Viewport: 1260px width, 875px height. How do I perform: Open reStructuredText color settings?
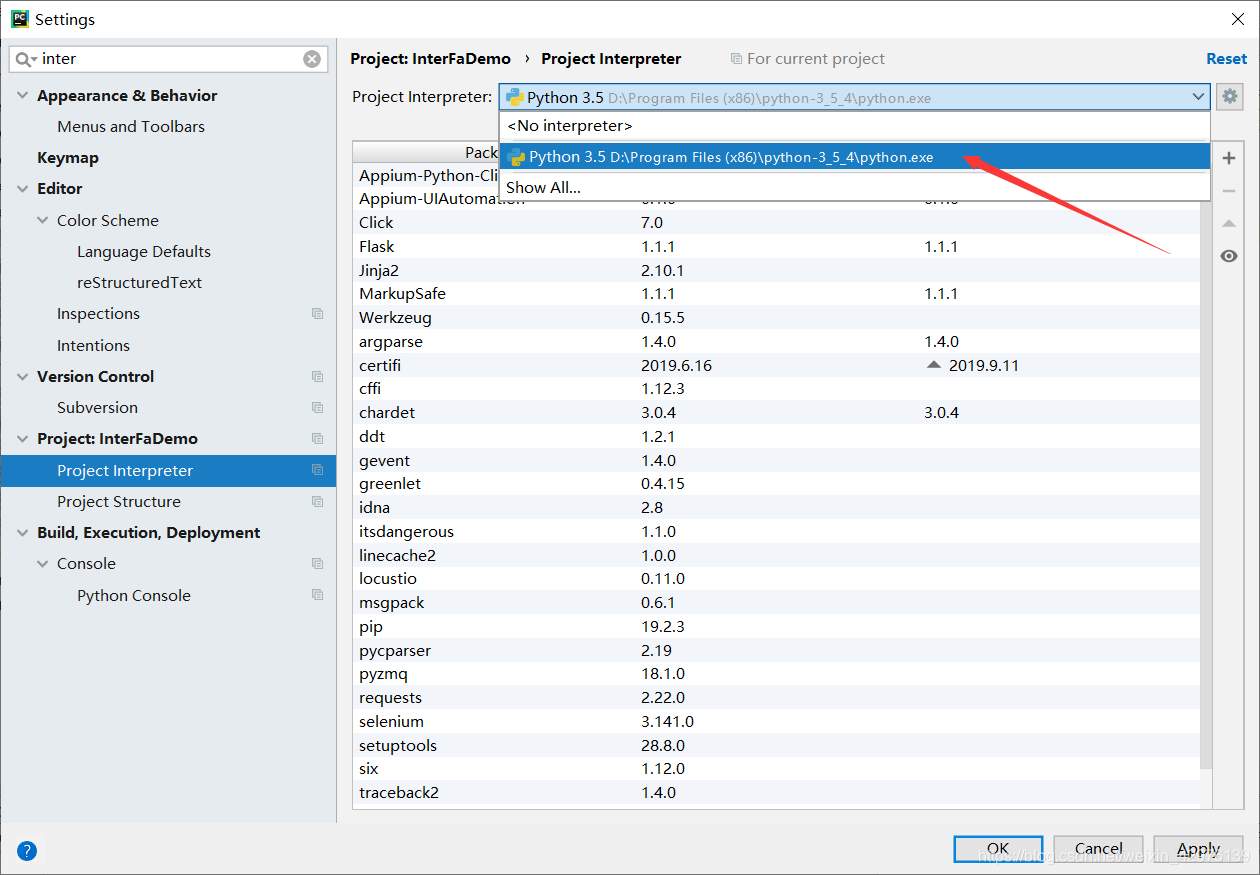coord(139,283)
